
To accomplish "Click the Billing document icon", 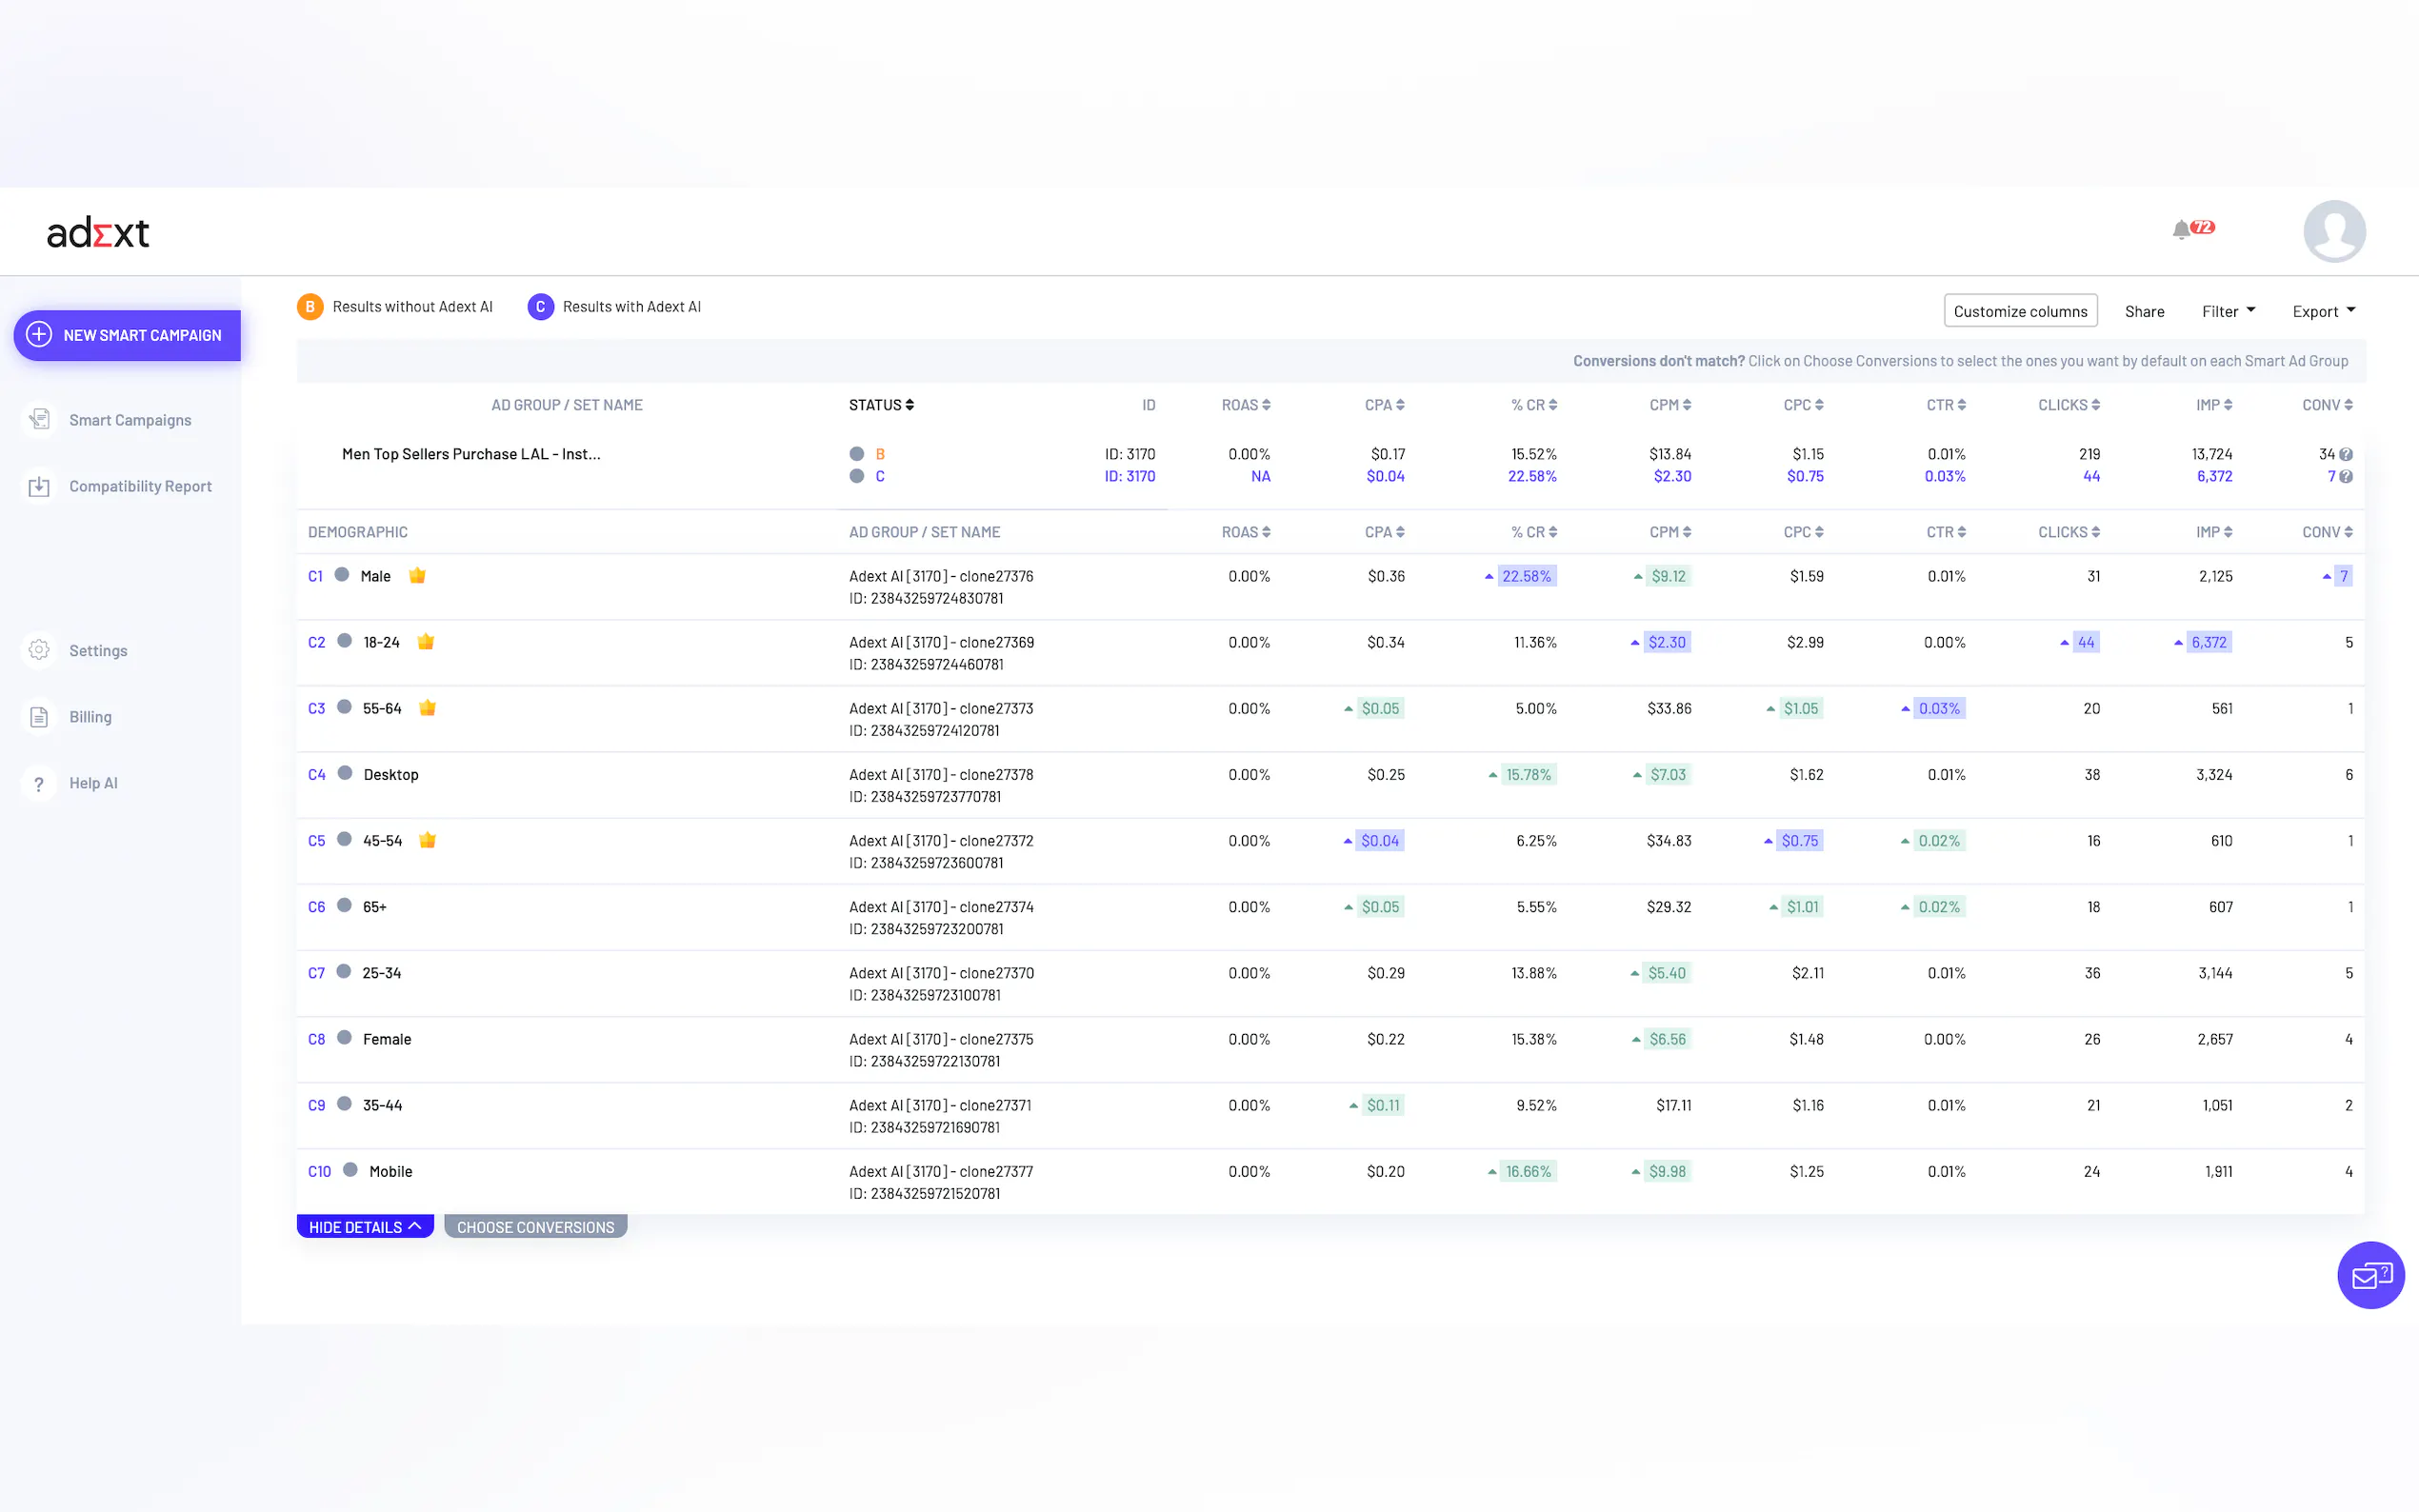I will click(x=39, y=717).
